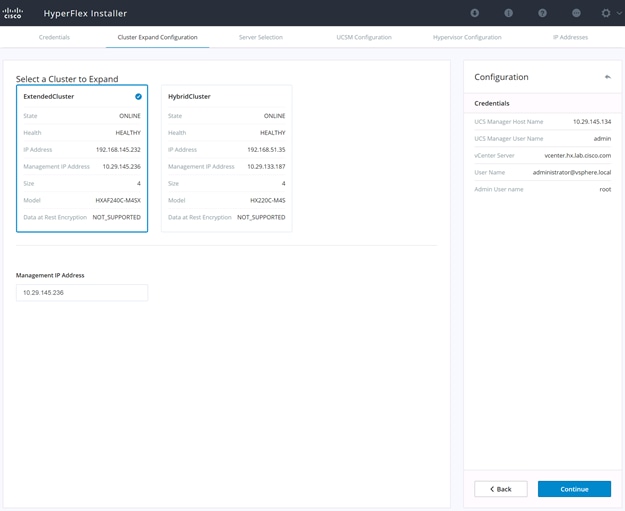Select the ExtendedCluster card title
This screenshot has width=625, height=511.
(49, 96)
